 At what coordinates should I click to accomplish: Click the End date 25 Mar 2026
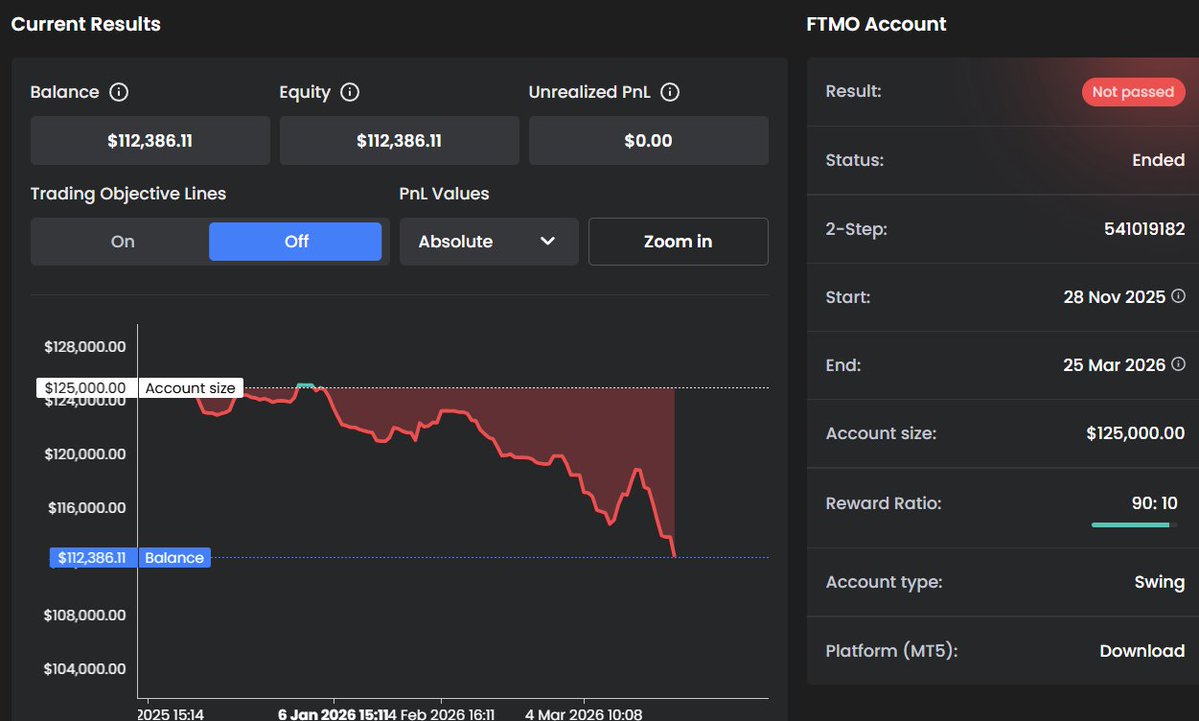(1114, 365)
